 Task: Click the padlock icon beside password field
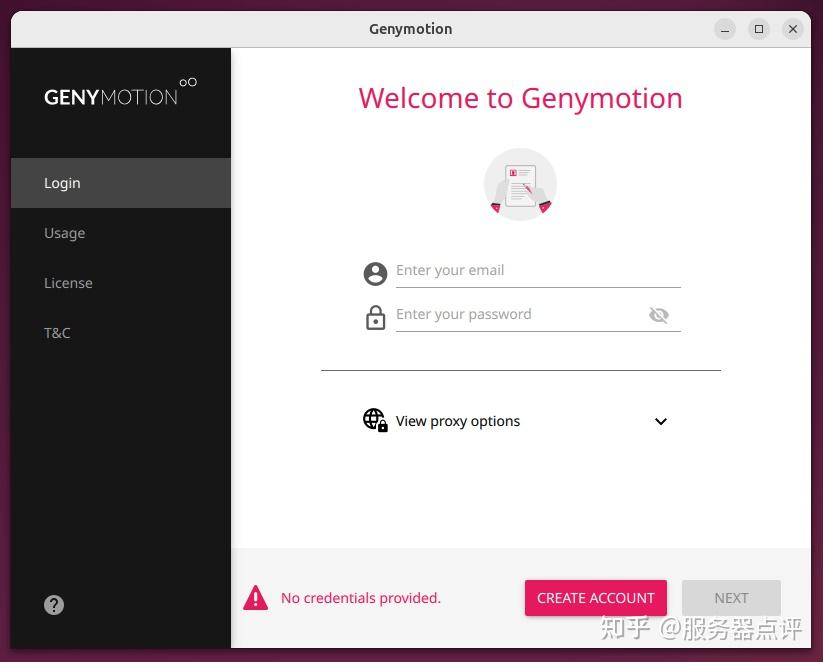[375, 315]
